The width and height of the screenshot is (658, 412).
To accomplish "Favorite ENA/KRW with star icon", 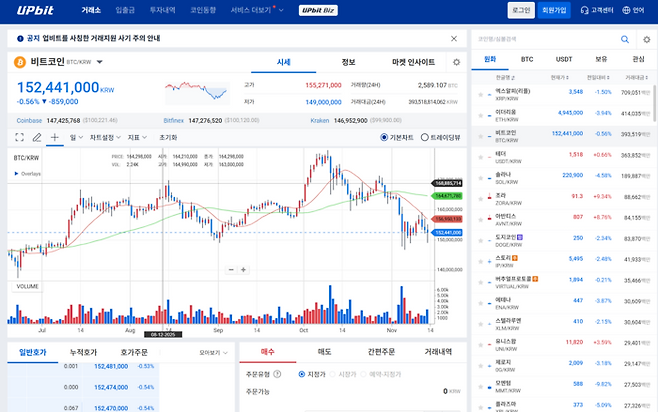I will pyautogui.click(x=480, y=303).
